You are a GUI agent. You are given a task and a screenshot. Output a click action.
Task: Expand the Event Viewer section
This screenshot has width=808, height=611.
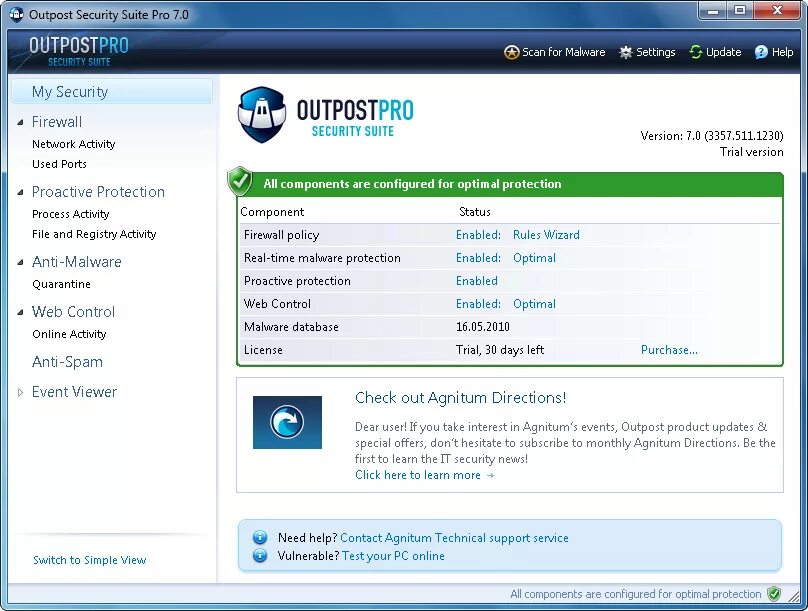click(x=21, y=393)
